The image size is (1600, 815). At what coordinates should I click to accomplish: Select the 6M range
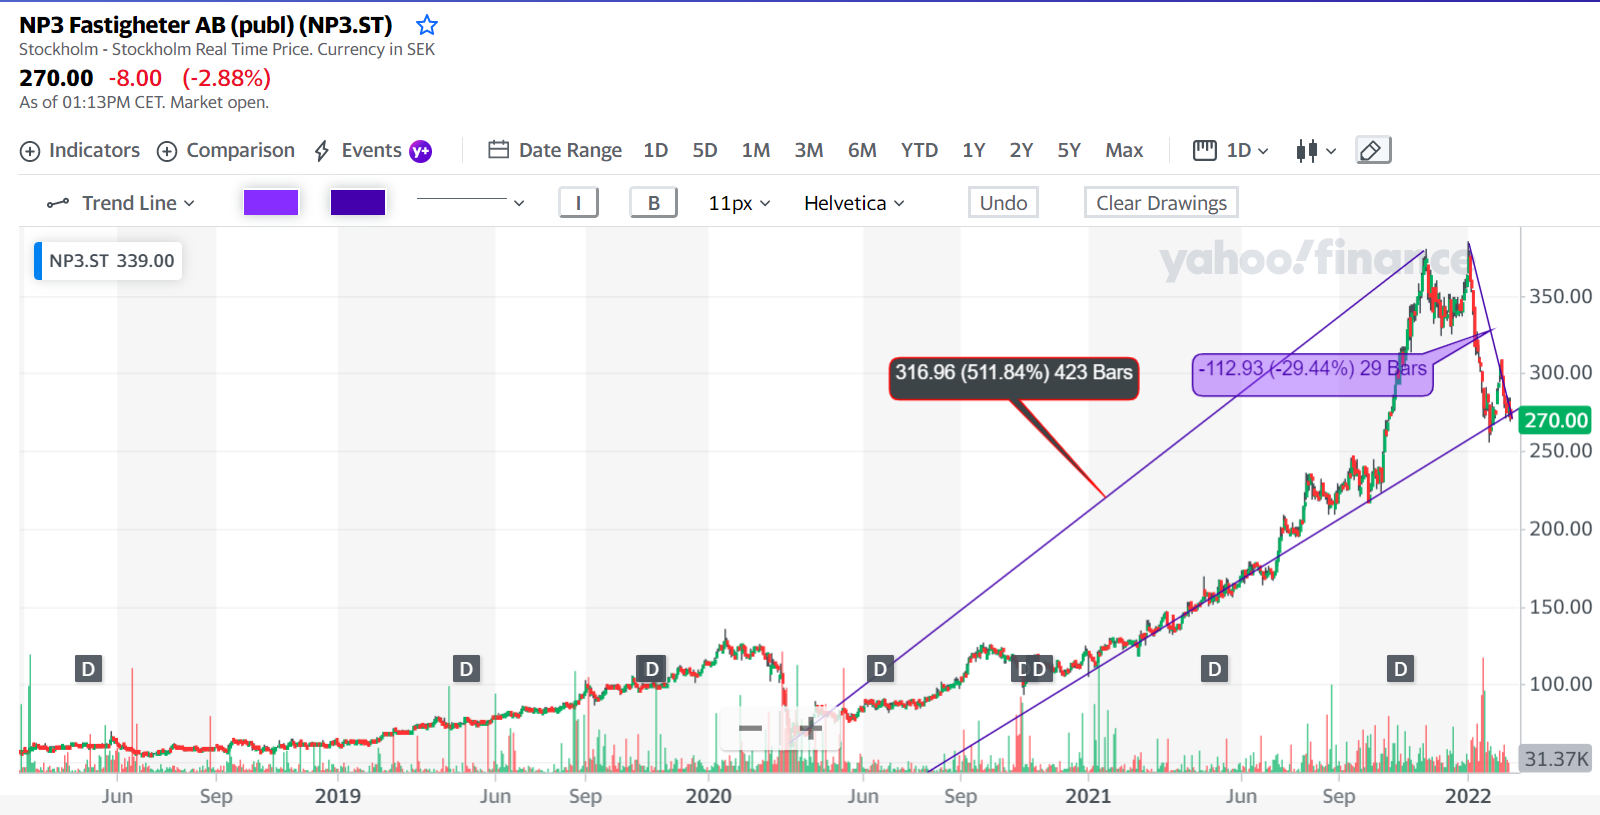pos(862,150)
